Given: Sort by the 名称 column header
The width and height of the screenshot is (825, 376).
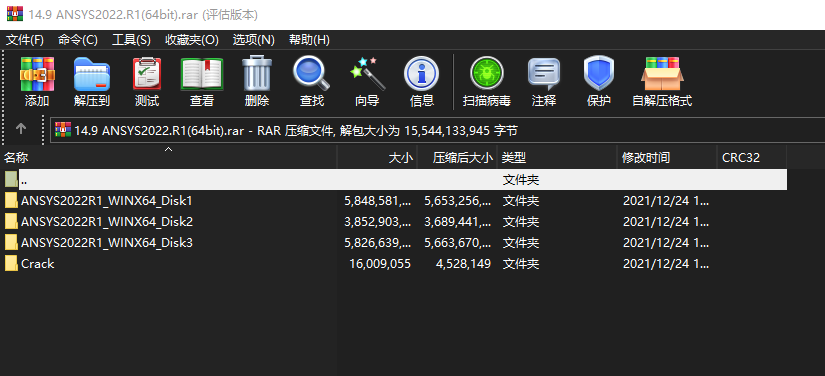Looking at the screenshot, I should tap(168, 157).
